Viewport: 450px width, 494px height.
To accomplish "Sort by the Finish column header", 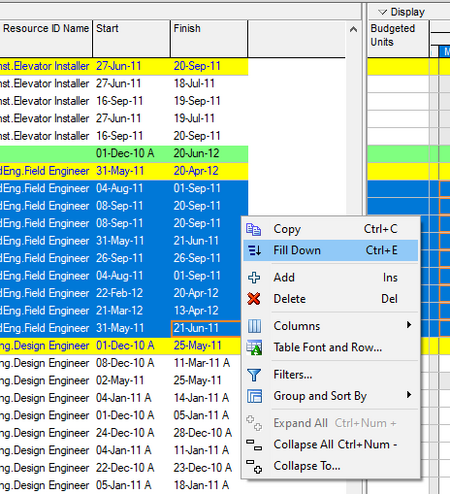I will pos(209,38).
